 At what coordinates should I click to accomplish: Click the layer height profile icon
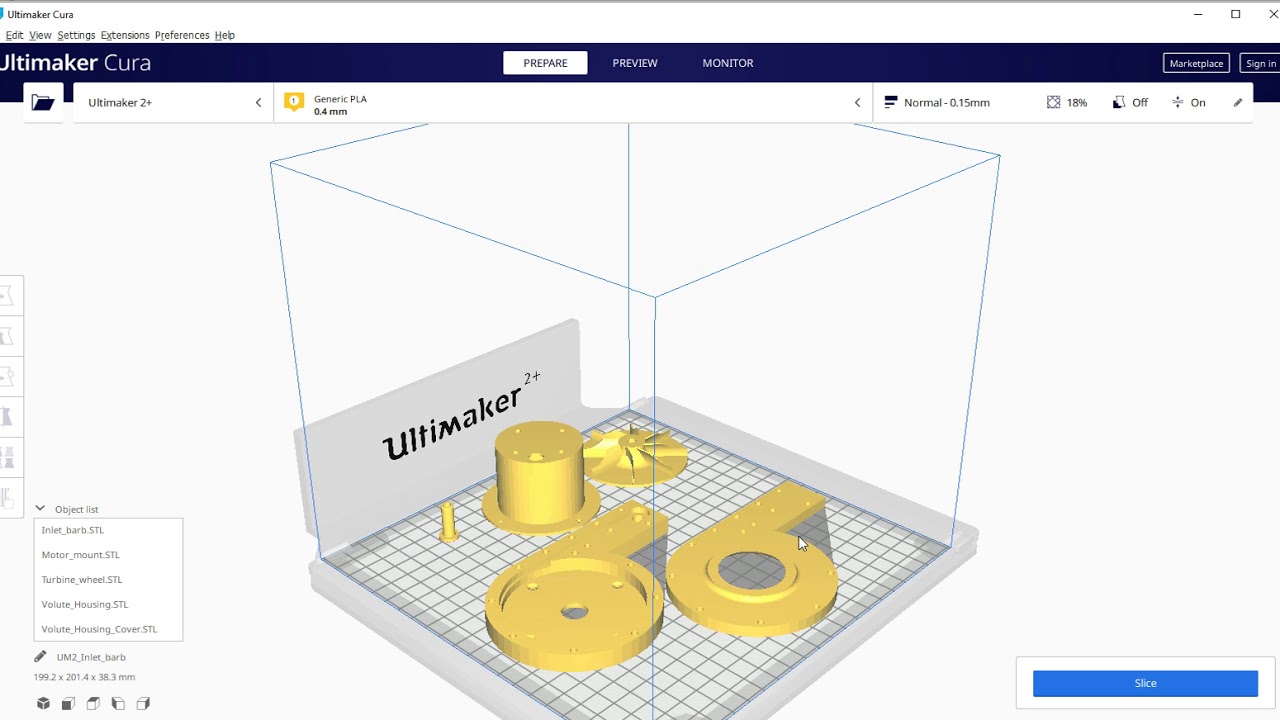pos(891,102)
